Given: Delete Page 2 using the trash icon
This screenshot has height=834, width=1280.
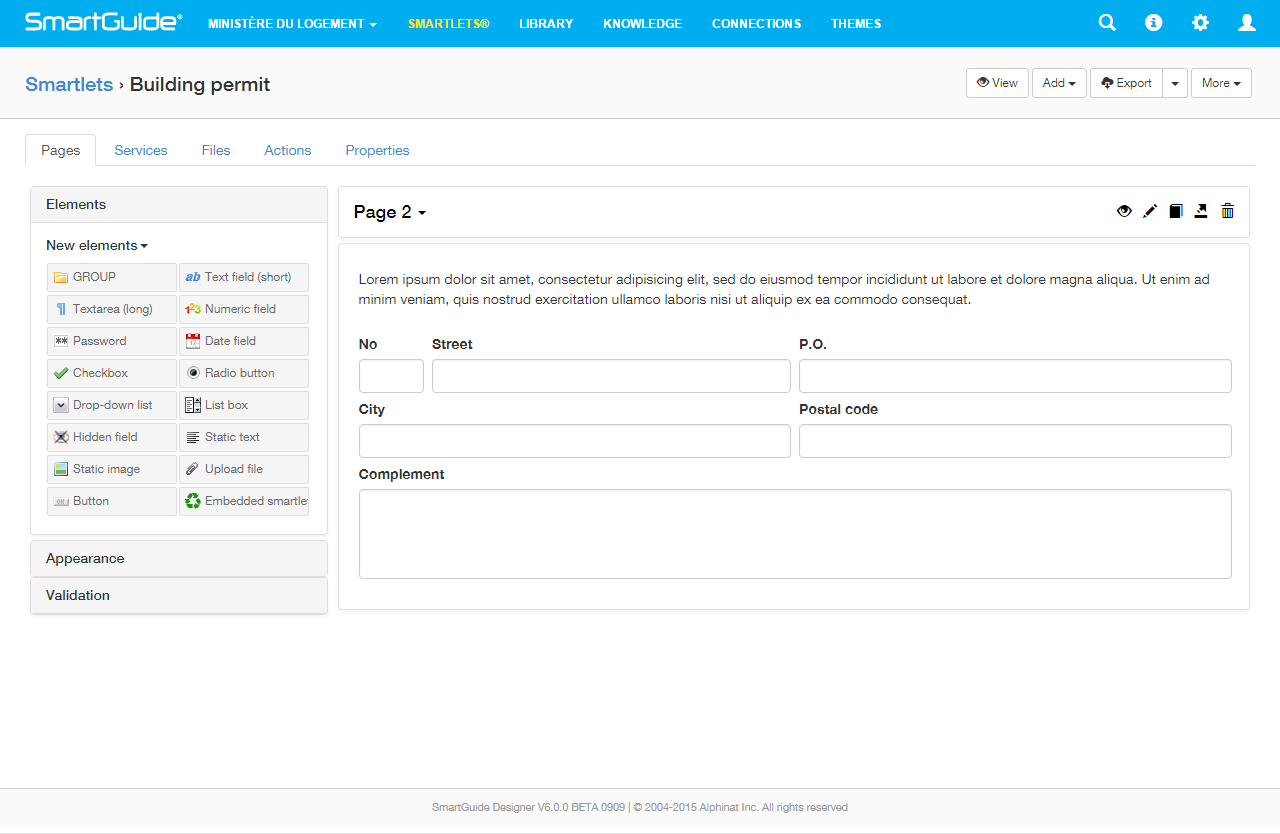Looking at the screenshot, I should pos(1227,211).
